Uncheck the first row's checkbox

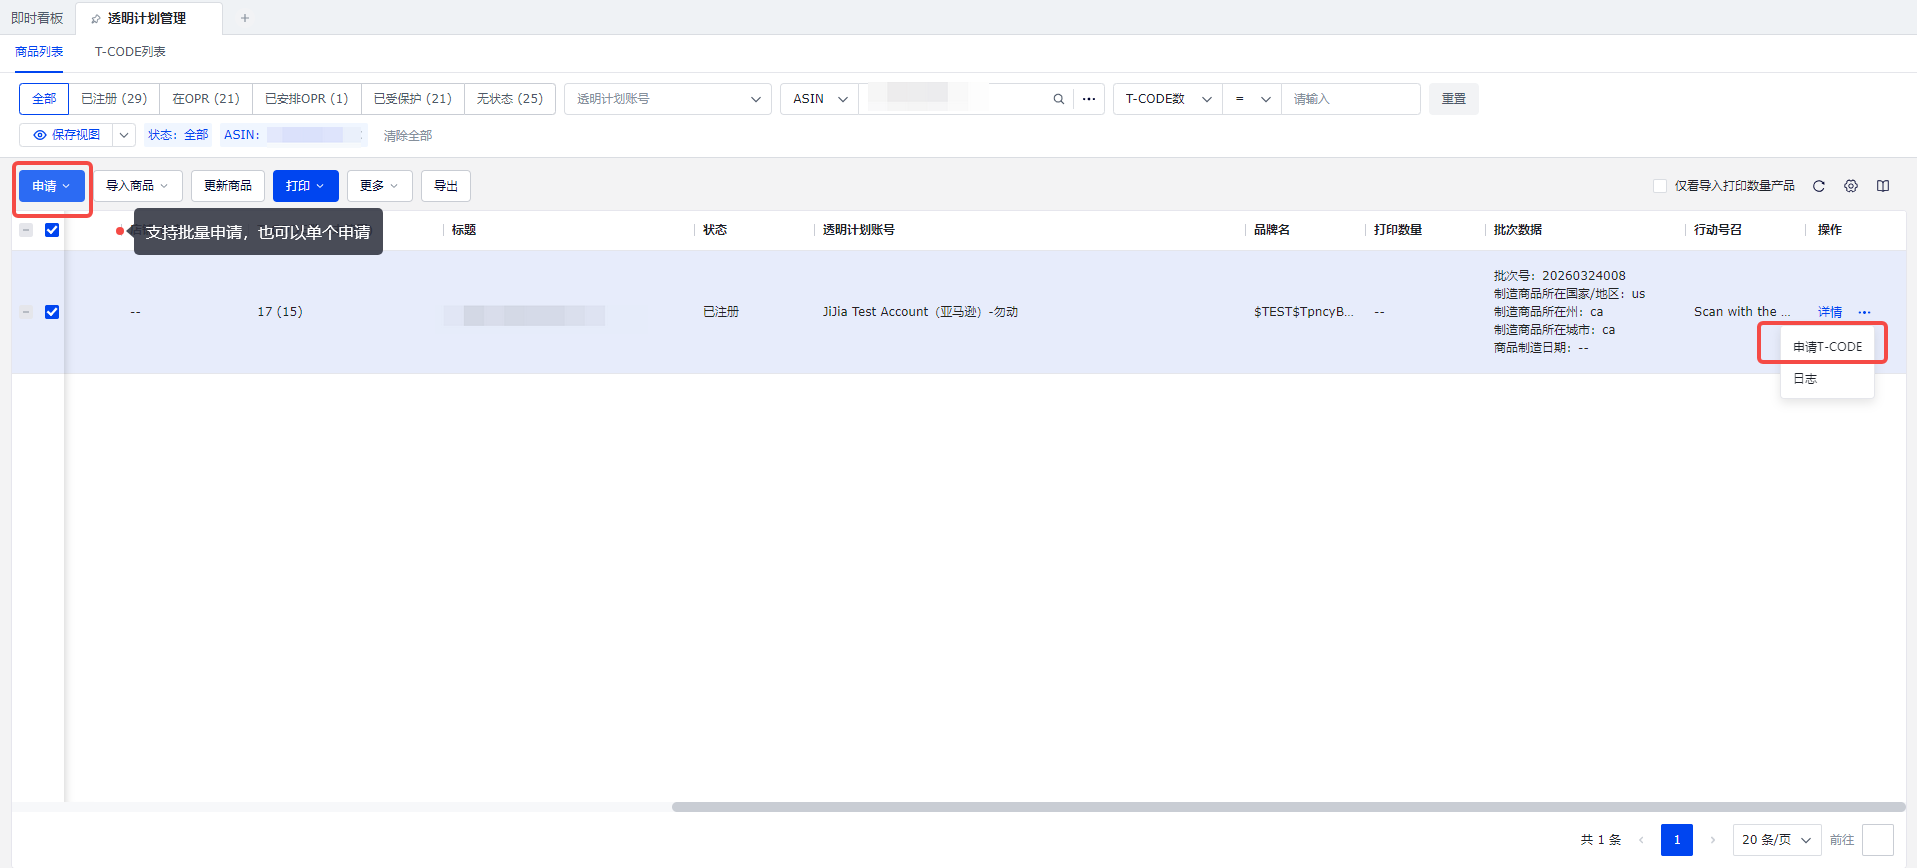click(x=52, y=312)
